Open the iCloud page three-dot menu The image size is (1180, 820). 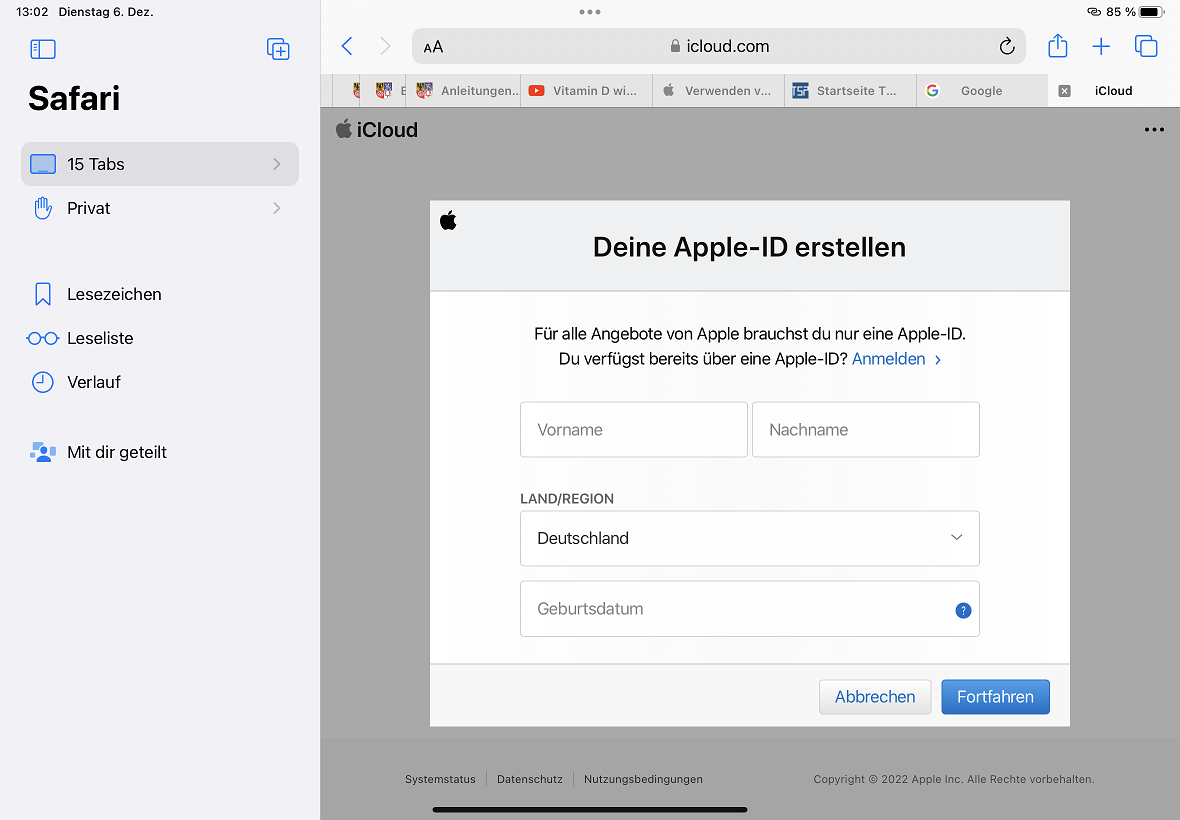click(x=1154, y=129)
